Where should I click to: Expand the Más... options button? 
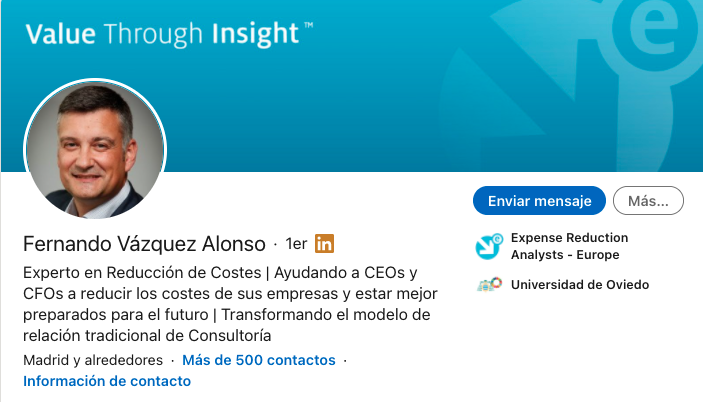coord(648,201)
